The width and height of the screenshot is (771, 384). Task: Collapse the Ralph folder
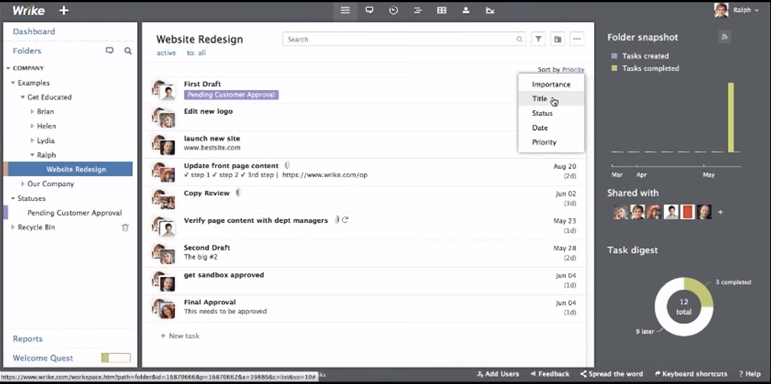tap(32, 155)
